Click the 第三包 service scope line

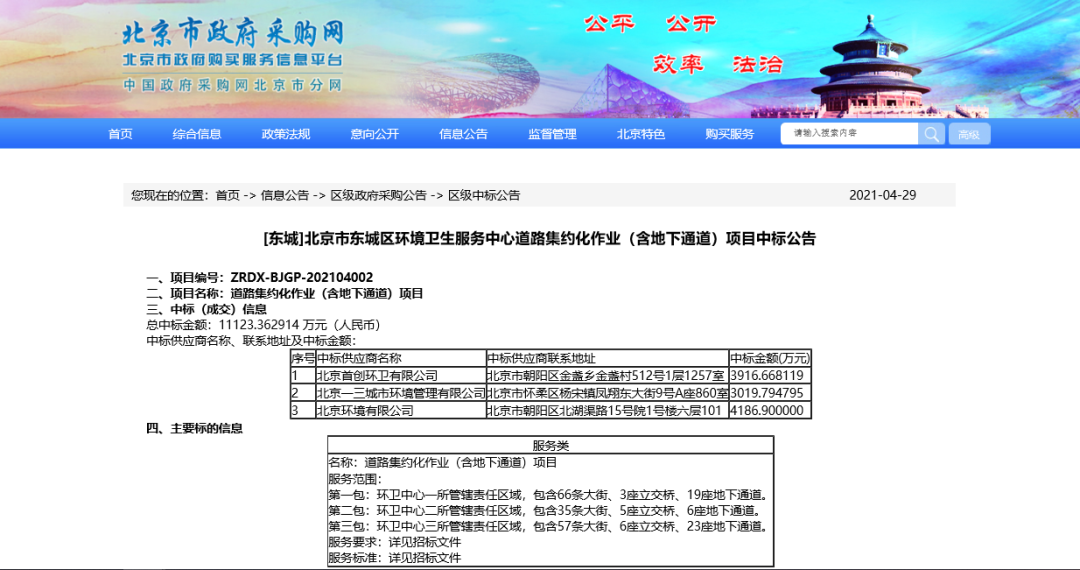pyautogui.click(x=548, y=527)
